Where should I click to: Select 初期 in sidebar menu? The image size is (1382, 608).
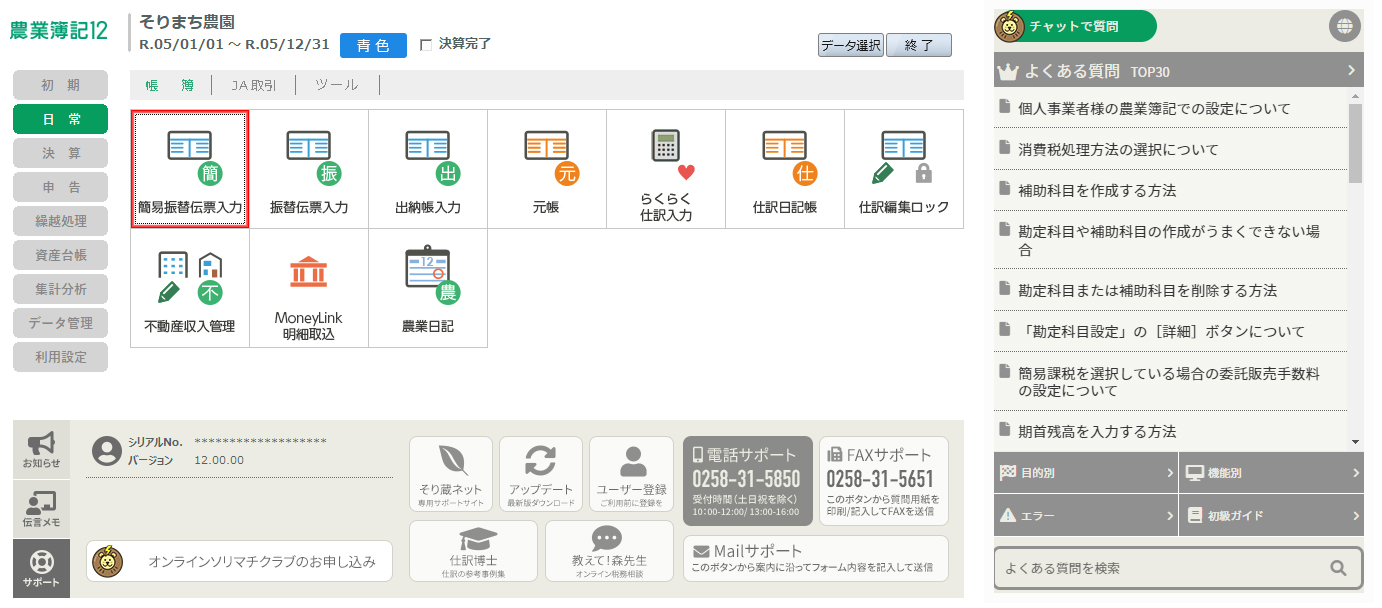(x=60, y=85)
